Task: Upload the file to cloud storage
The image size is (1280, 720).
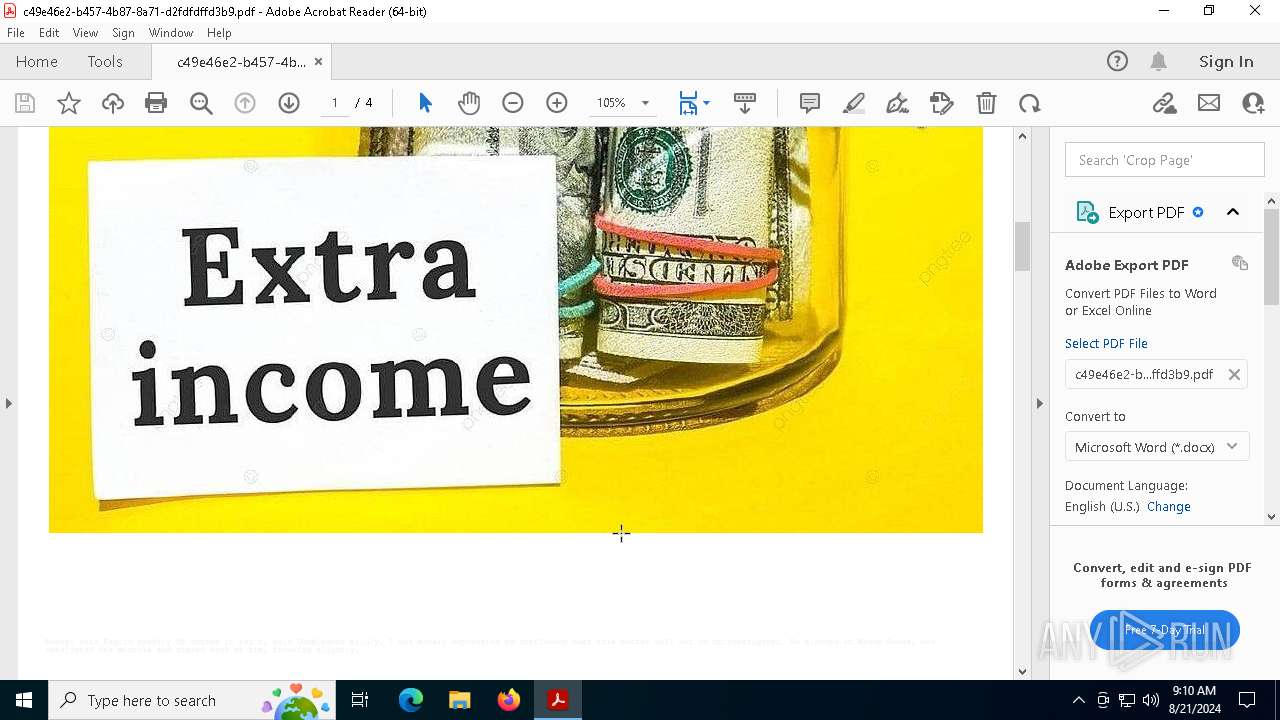Action: [x=113, y=103]
